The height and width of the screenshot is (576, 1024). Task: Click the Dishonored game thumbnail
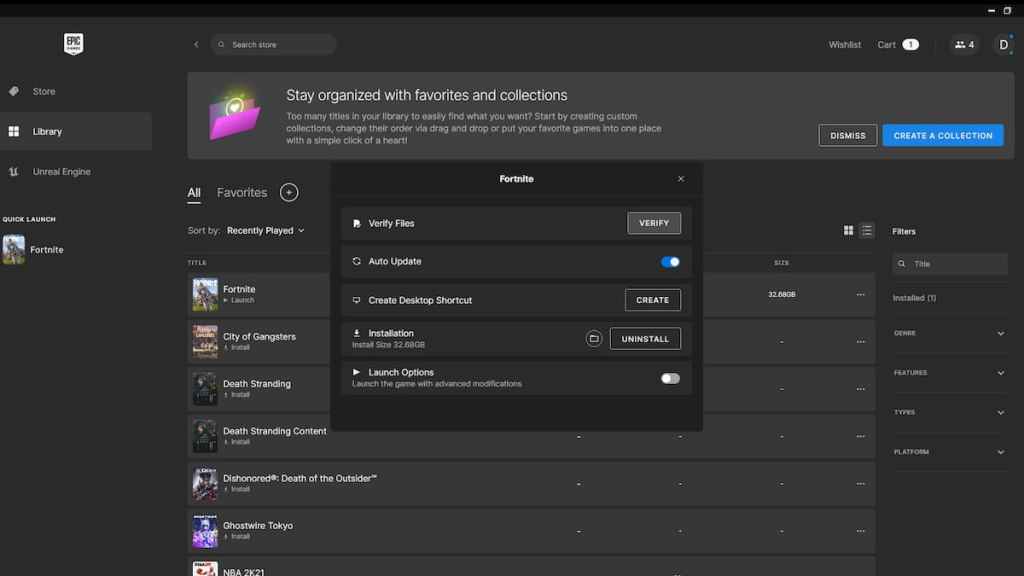(205, 484)
